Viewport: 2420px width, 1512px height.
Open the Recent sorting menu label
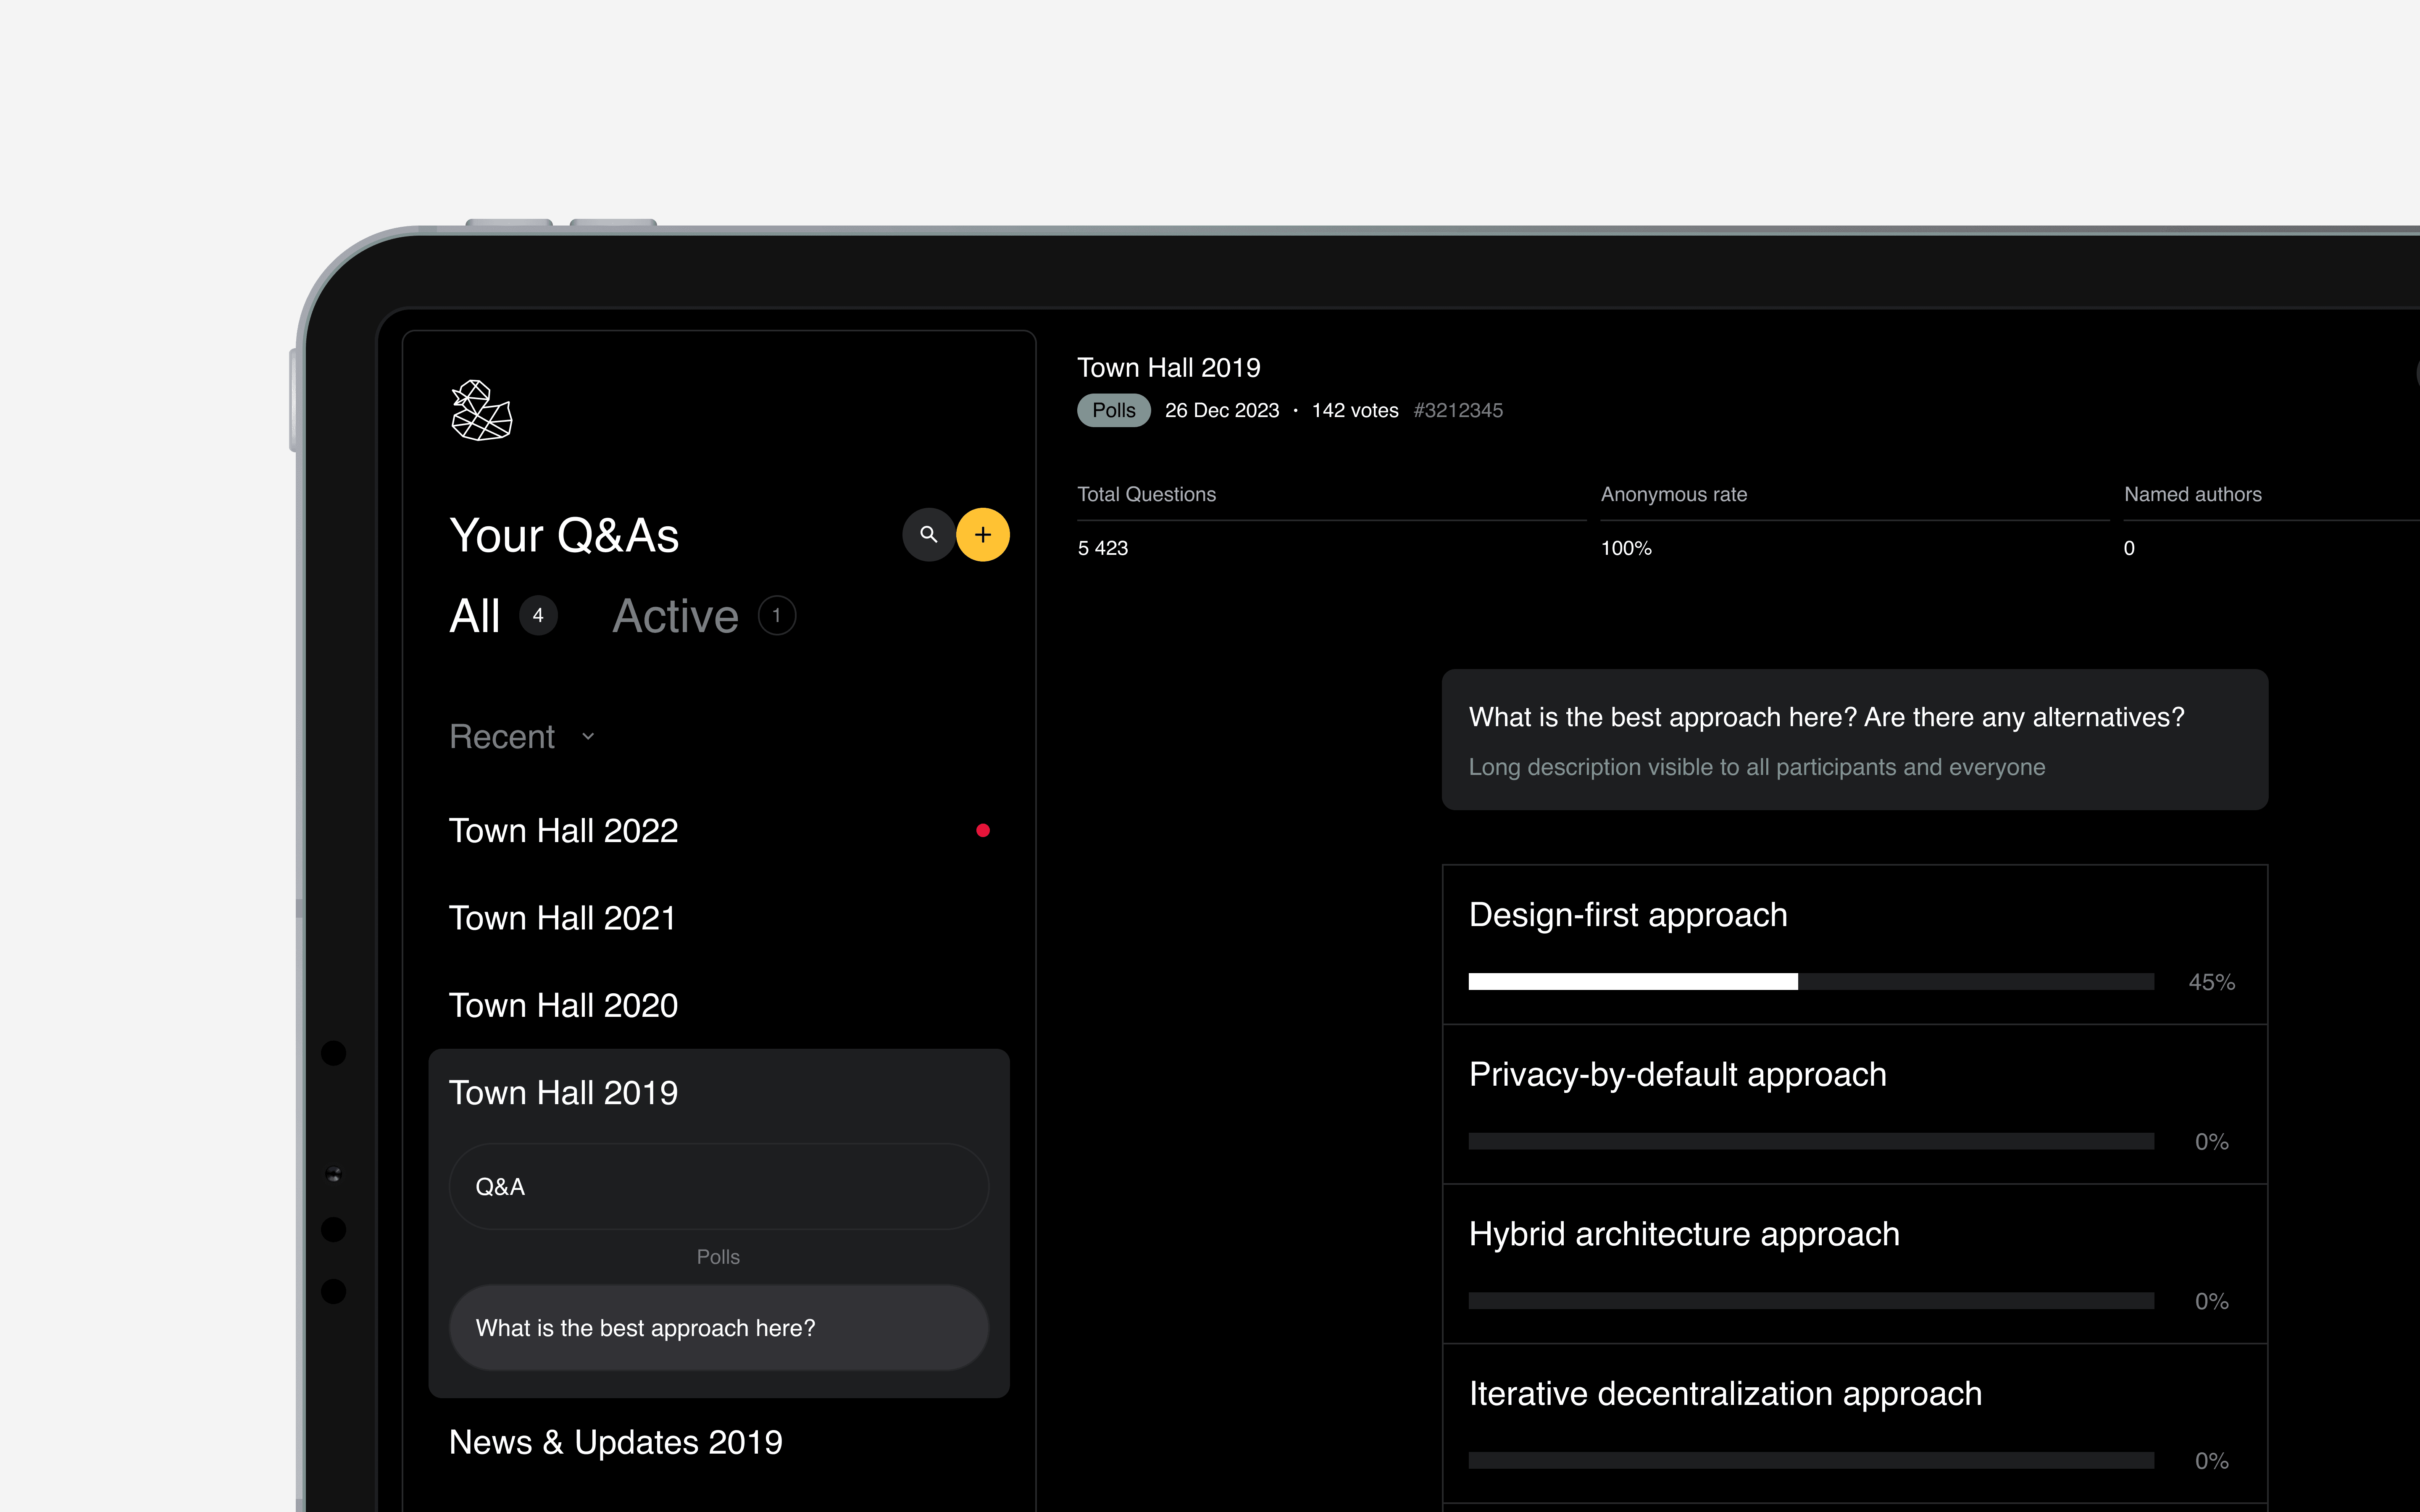point(502,737)
